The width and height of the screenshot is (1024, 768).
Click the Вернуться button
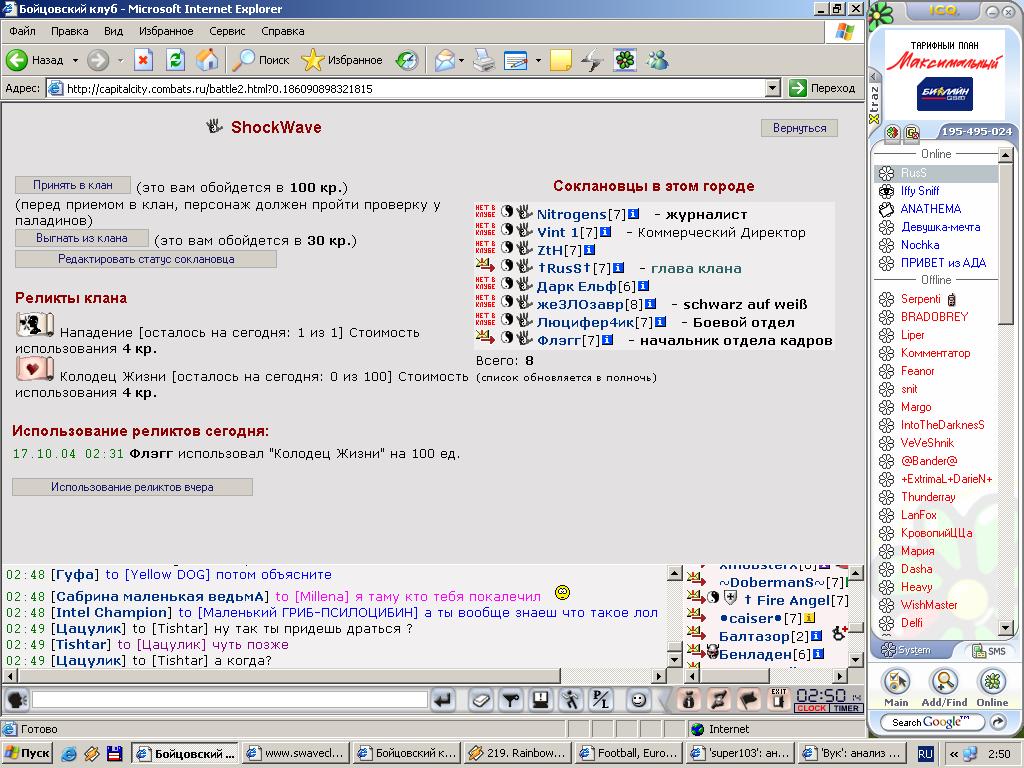(x=799, y=128)
